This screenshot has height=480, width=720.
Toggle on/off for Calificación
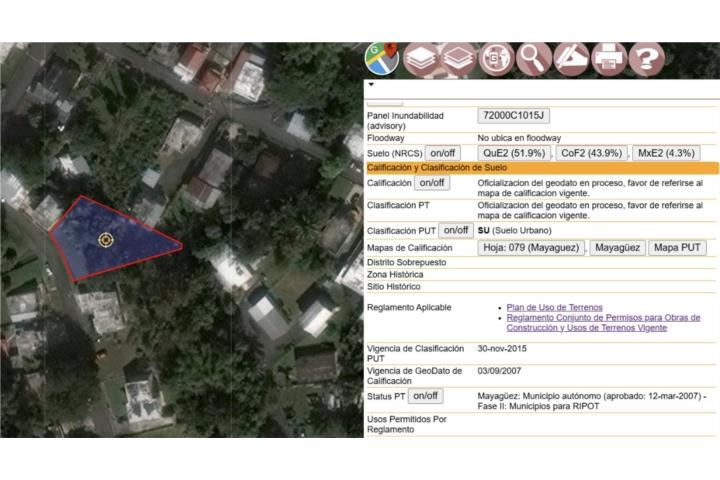point(432,183)
